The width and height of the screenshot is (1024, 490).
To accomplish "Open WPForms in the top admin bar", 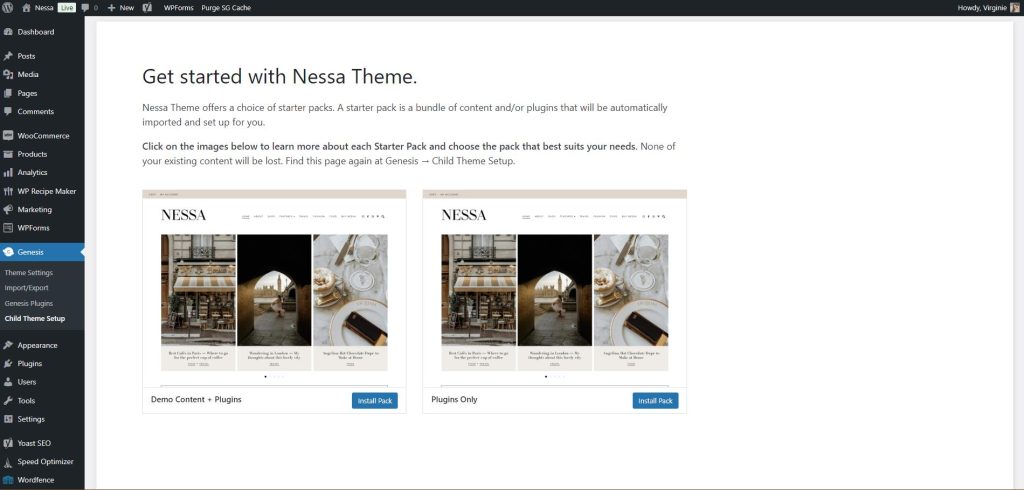I will pyautogui.click(x=178, y=8).
